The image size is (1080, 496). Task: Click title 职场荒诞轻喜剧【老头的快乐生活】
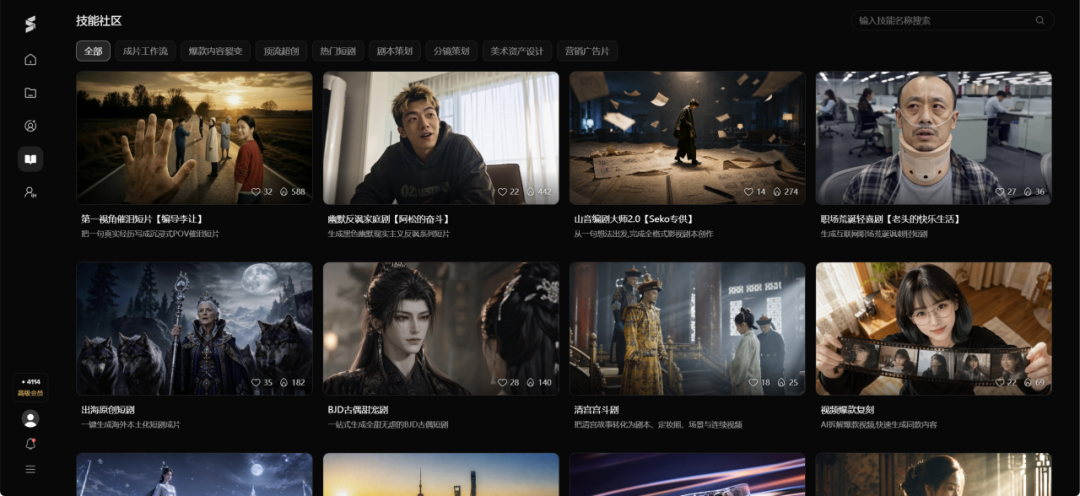pos(892,219)
